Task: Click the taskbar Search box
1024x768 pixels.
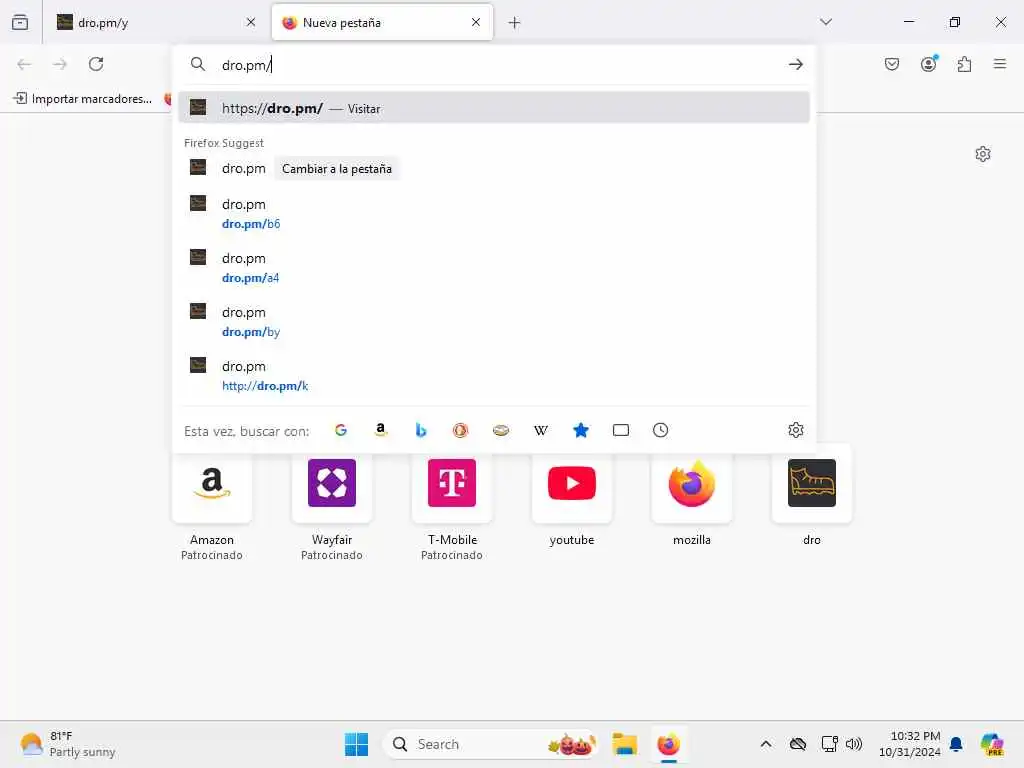Action: [491, 744]
